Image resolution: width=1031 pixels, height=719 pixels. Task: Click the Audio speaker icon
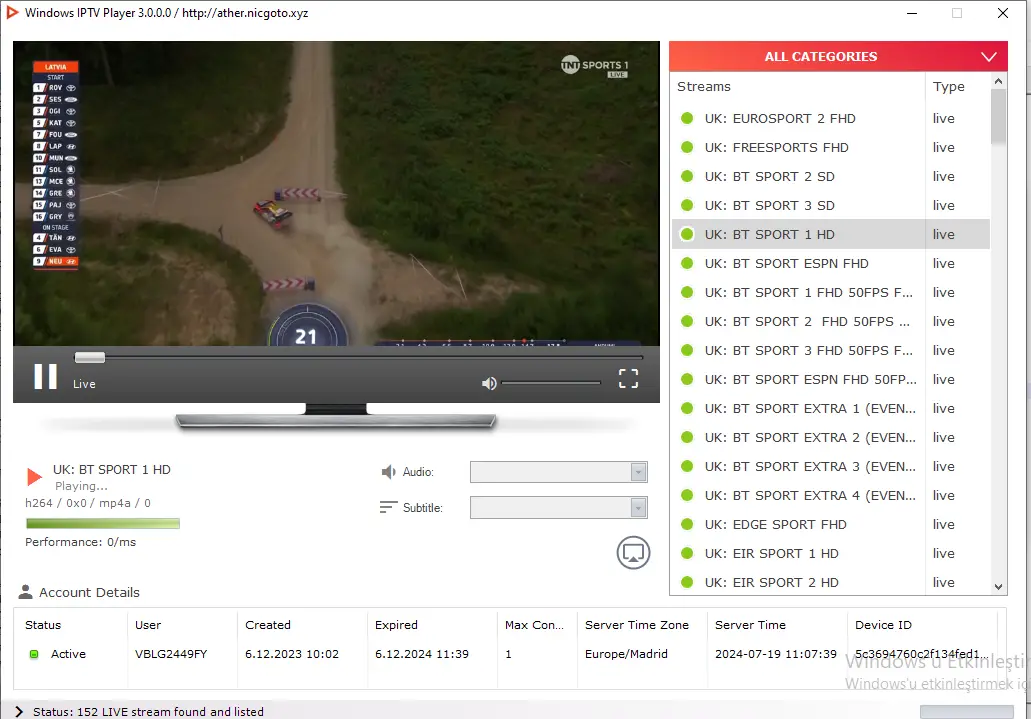[x=389, y=472]
